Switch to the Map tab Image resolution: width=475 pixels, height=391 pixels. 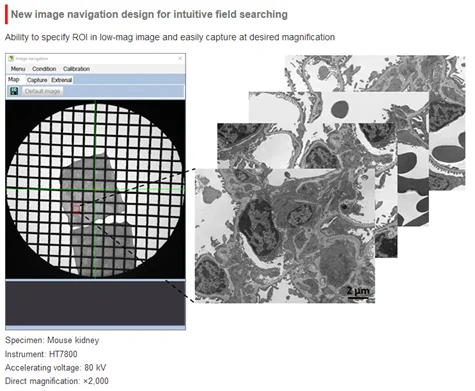[14, 79]
